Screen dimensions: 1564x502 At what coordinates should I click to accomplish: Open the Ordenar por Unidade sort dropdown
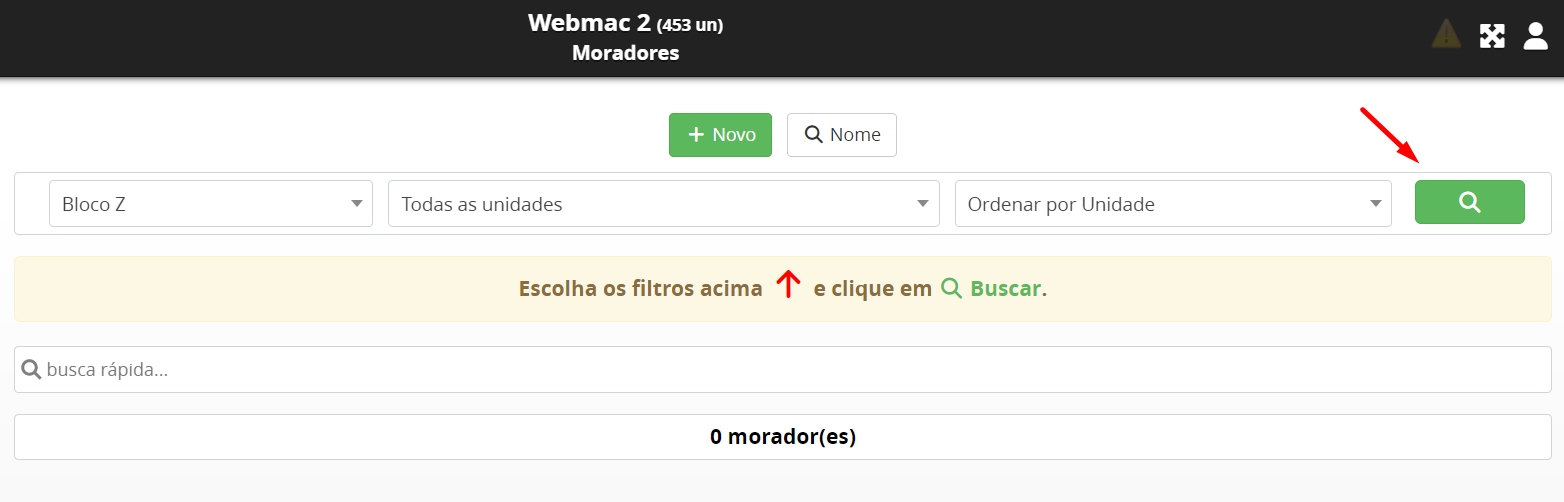point(1172,204)
